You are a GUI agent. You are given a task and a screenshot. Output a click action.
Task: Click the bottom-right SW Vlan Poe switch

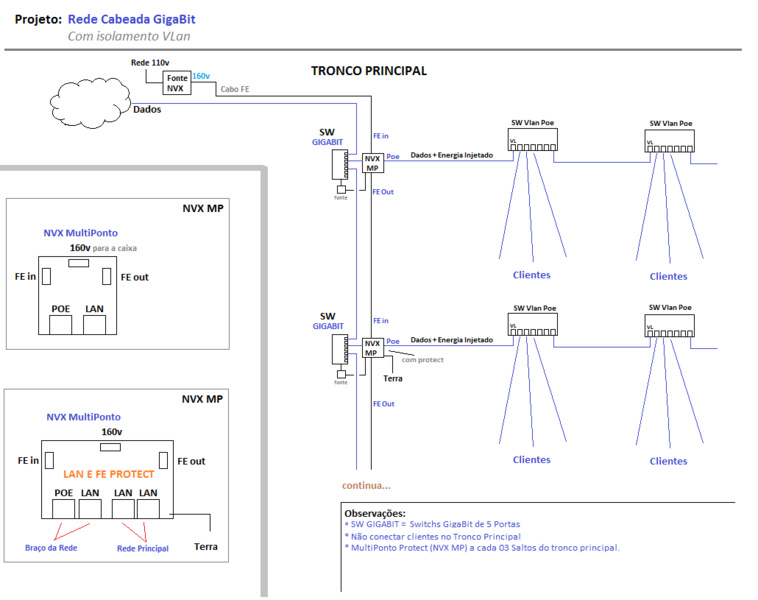coord(670,325)
